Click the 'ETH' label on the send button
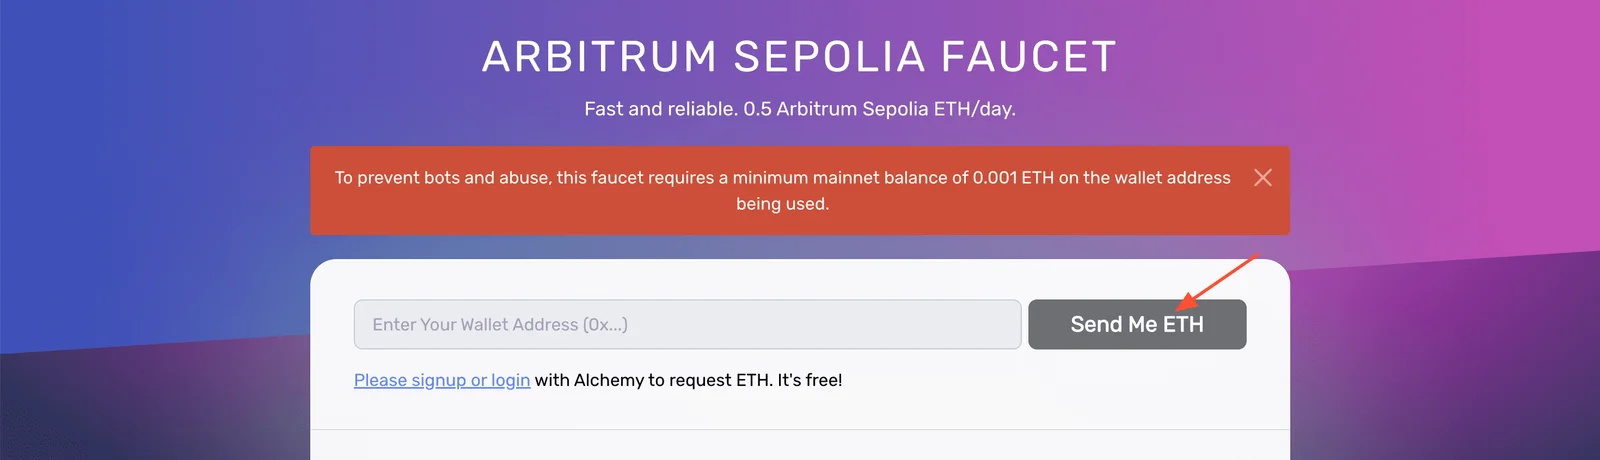 coord(1183,324)
